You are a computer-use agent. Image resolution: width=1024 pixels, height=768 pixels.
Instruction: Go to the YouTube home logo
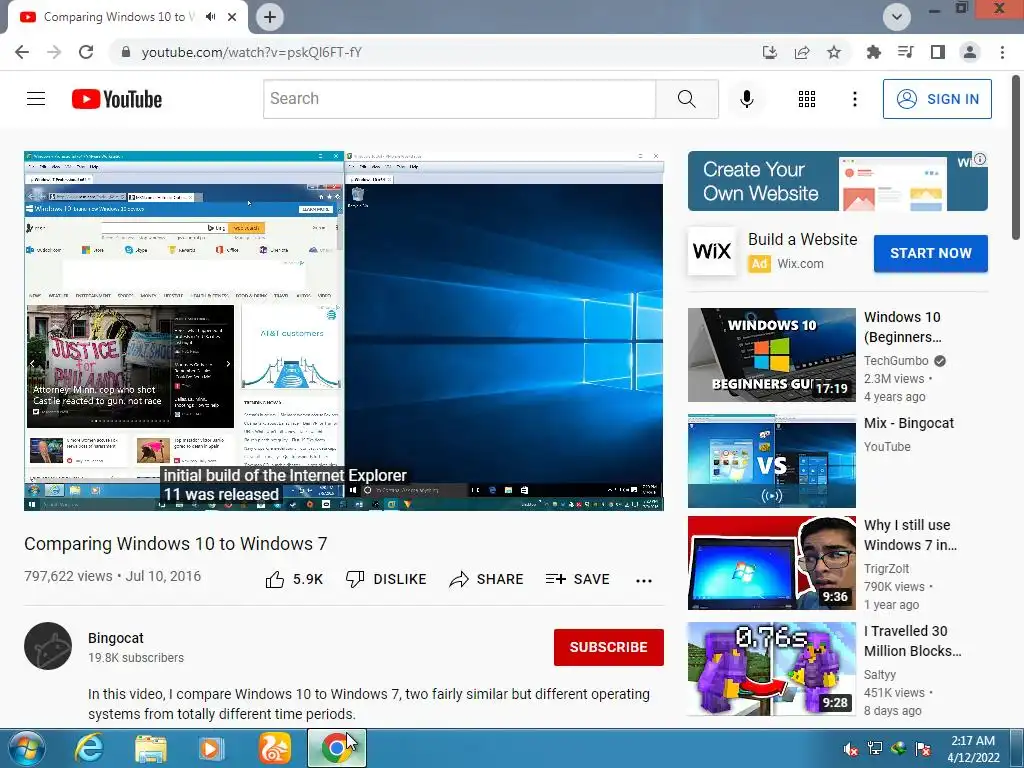pos(117,99)
